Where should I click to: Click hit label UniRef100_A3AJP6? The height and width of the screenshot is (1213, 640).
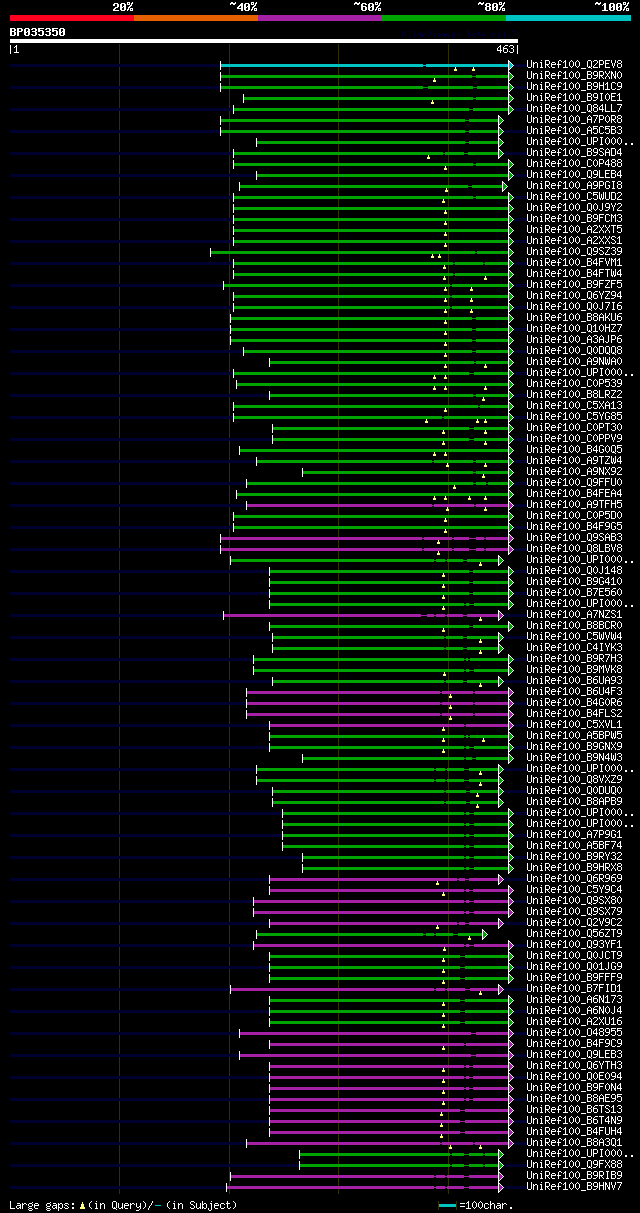coord(574,340)
